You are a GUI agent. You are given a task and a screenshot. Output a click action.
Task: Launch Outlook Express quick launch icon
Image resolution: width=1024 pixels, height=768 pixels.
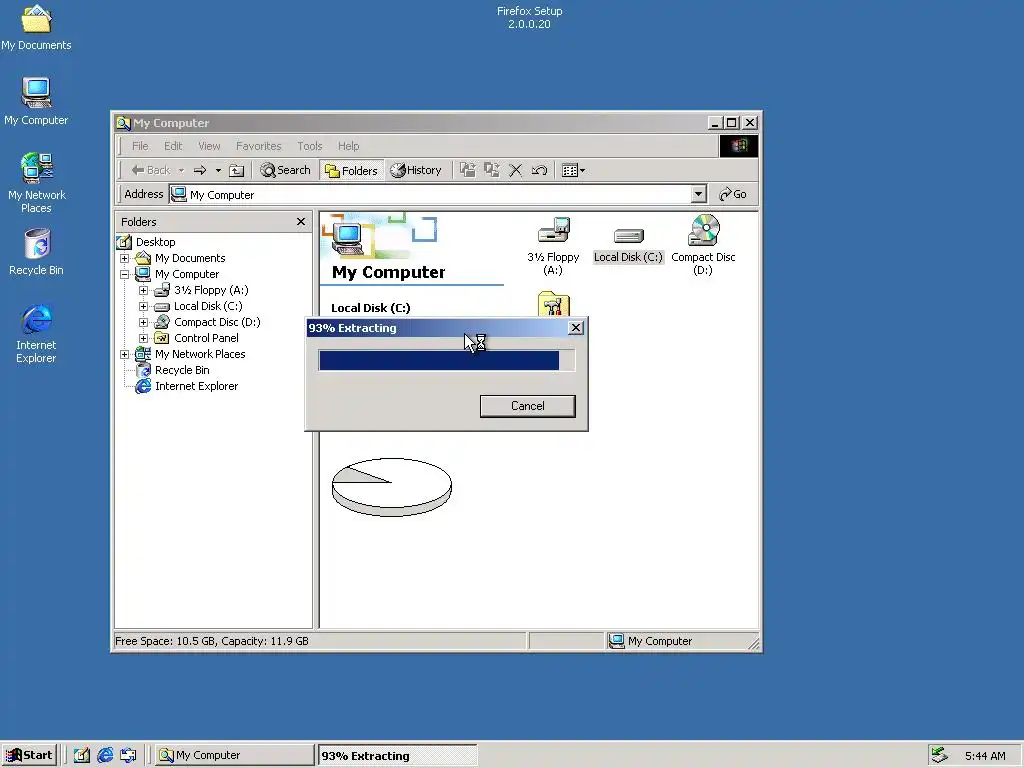coord(128,756)
